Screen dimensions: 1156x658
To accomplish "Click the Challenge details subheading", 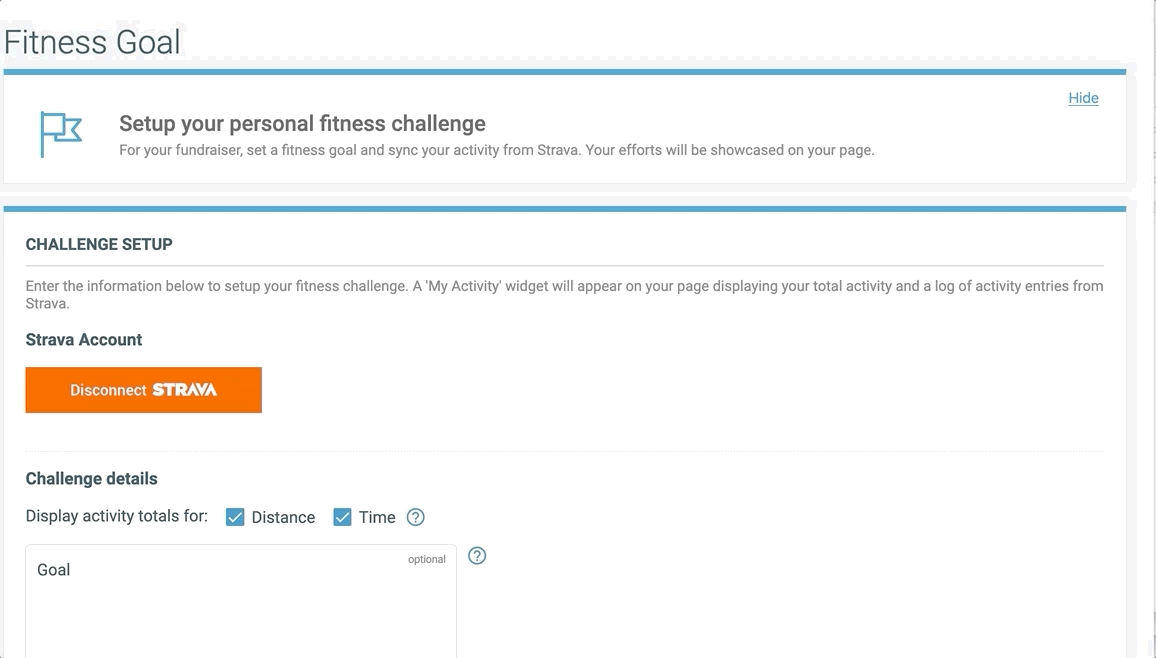I will 91,479.
